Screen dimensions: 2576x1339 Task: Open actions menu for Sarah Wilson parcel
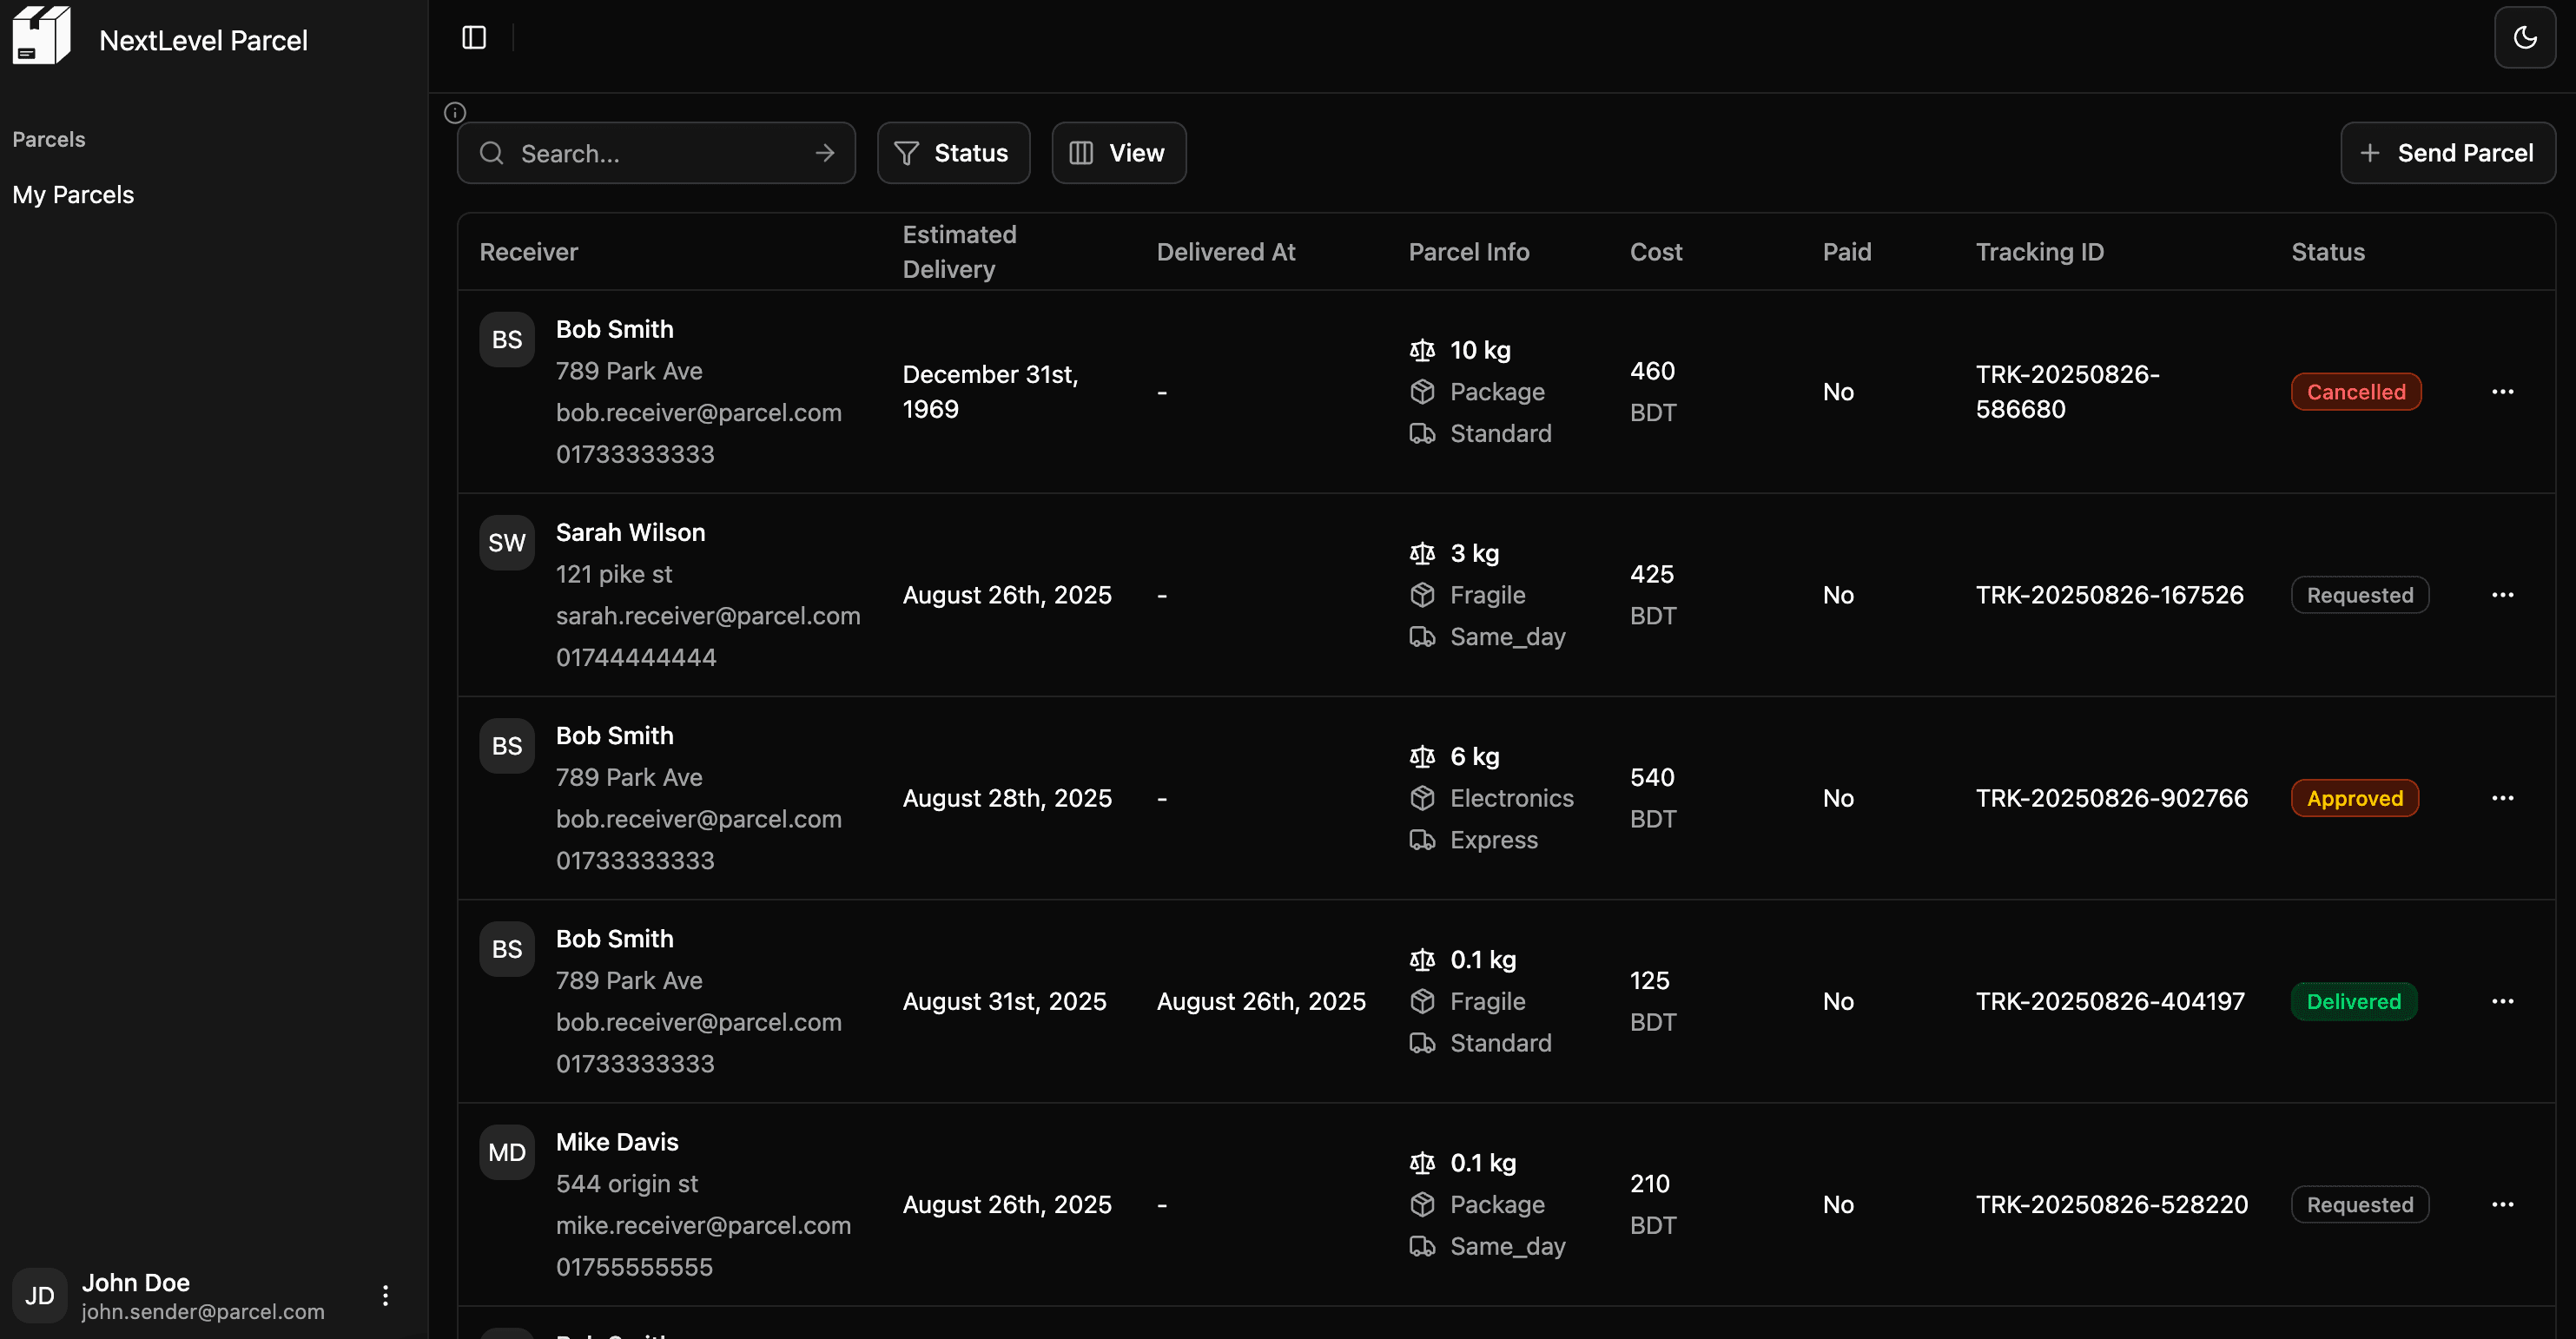tap(2502, 595)
